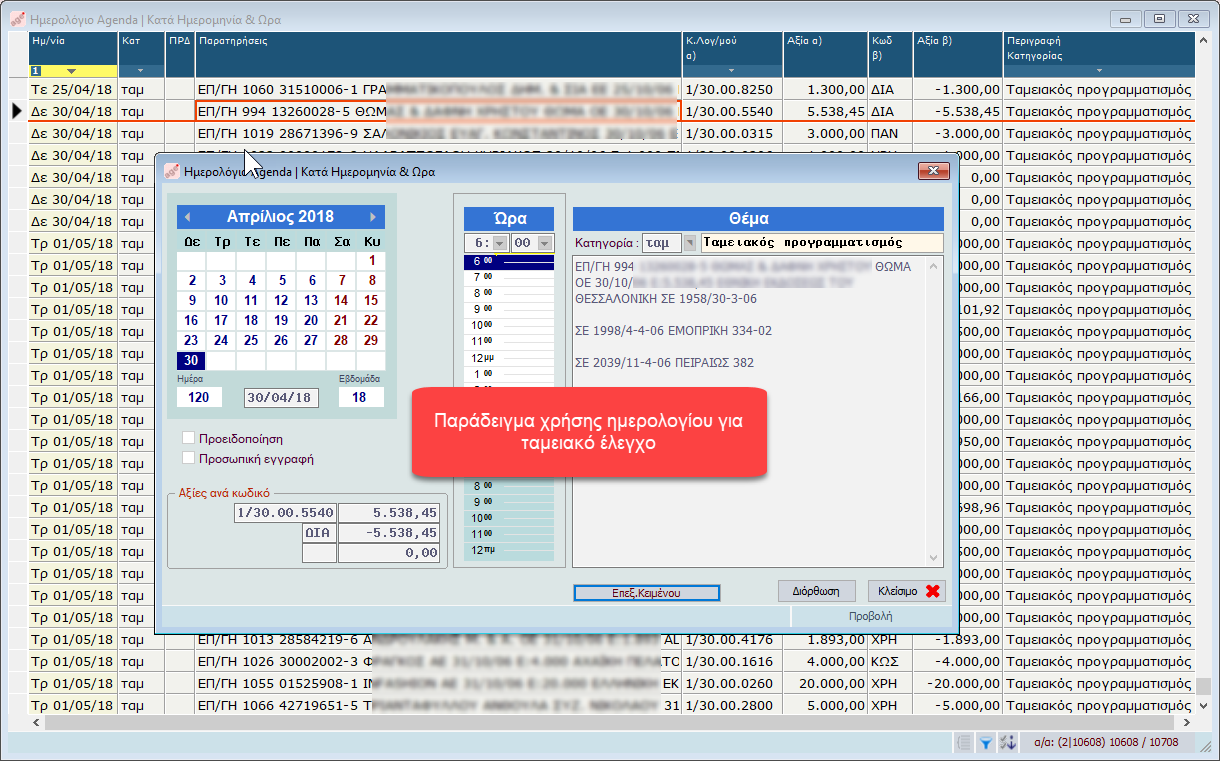Click the Ημέρα field showing 120
The height and width of the screenshot is (761, 1220).
[x=199, y=398]
